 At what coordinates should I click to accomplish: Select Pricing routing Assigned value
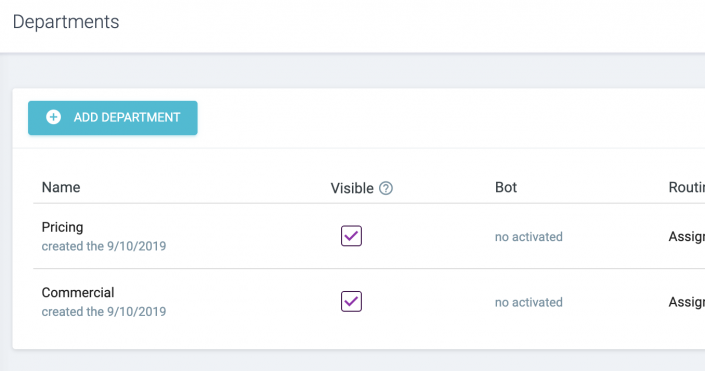[687, 237]
